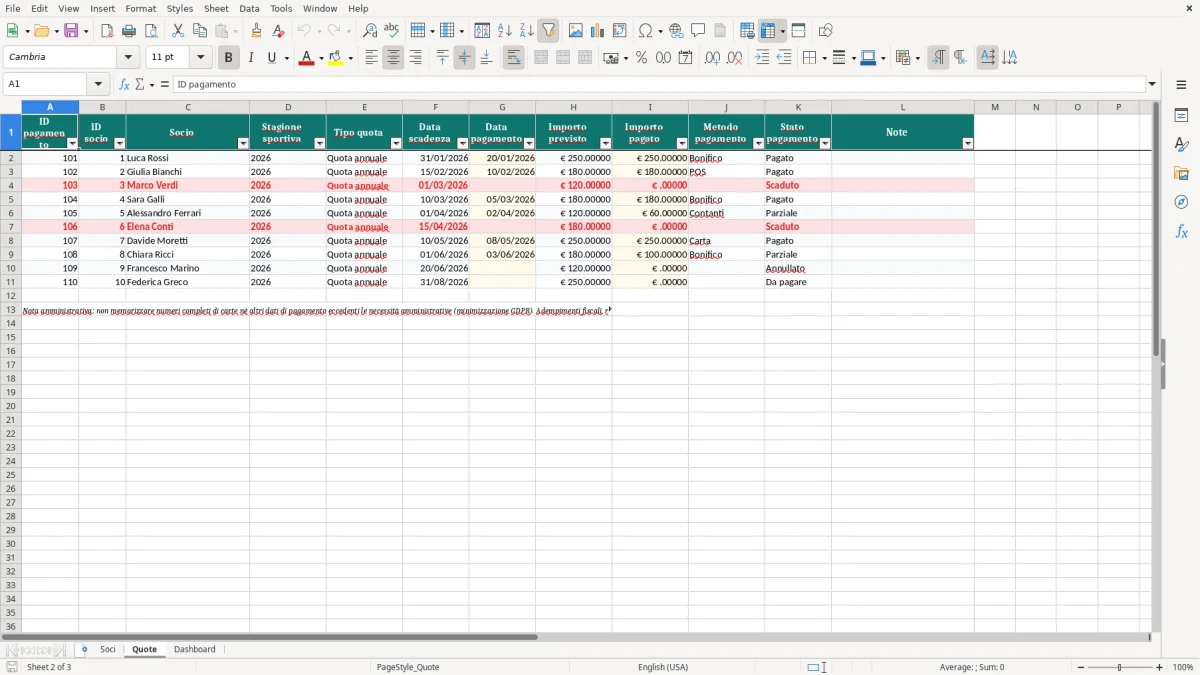This screenshot has height=675, width=1200.
Task: Open the Function Wizard fx icon
Action: click(124, 84)
